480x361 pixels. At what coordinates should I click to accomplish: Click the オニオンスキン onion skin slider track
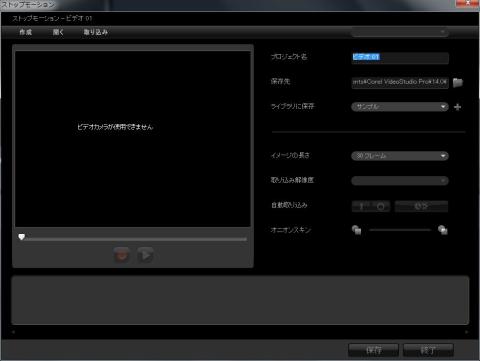[400, 230]
